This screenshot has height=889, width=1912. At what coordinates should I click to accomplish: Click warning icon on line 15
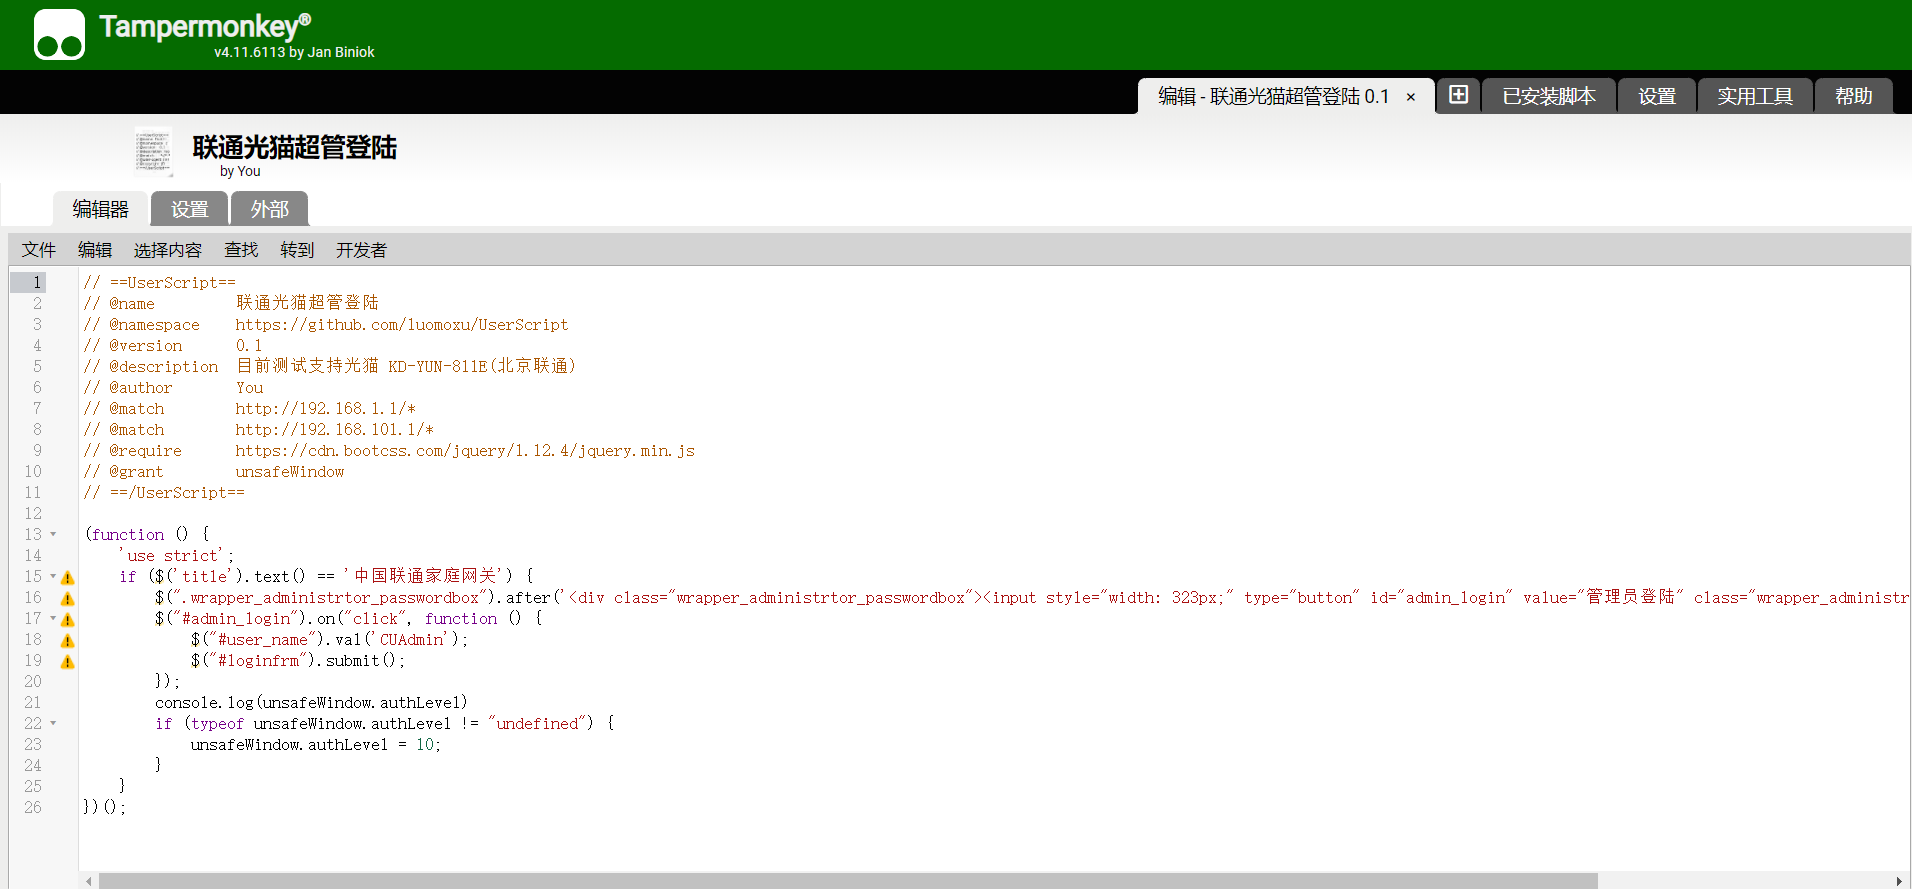click(x=68, y=578)
